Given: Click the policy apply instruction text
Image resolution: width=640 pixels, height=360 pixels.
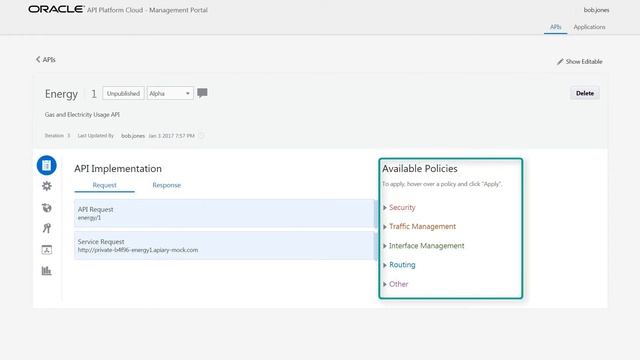Looking at the screenshot, I should point(442,184).
